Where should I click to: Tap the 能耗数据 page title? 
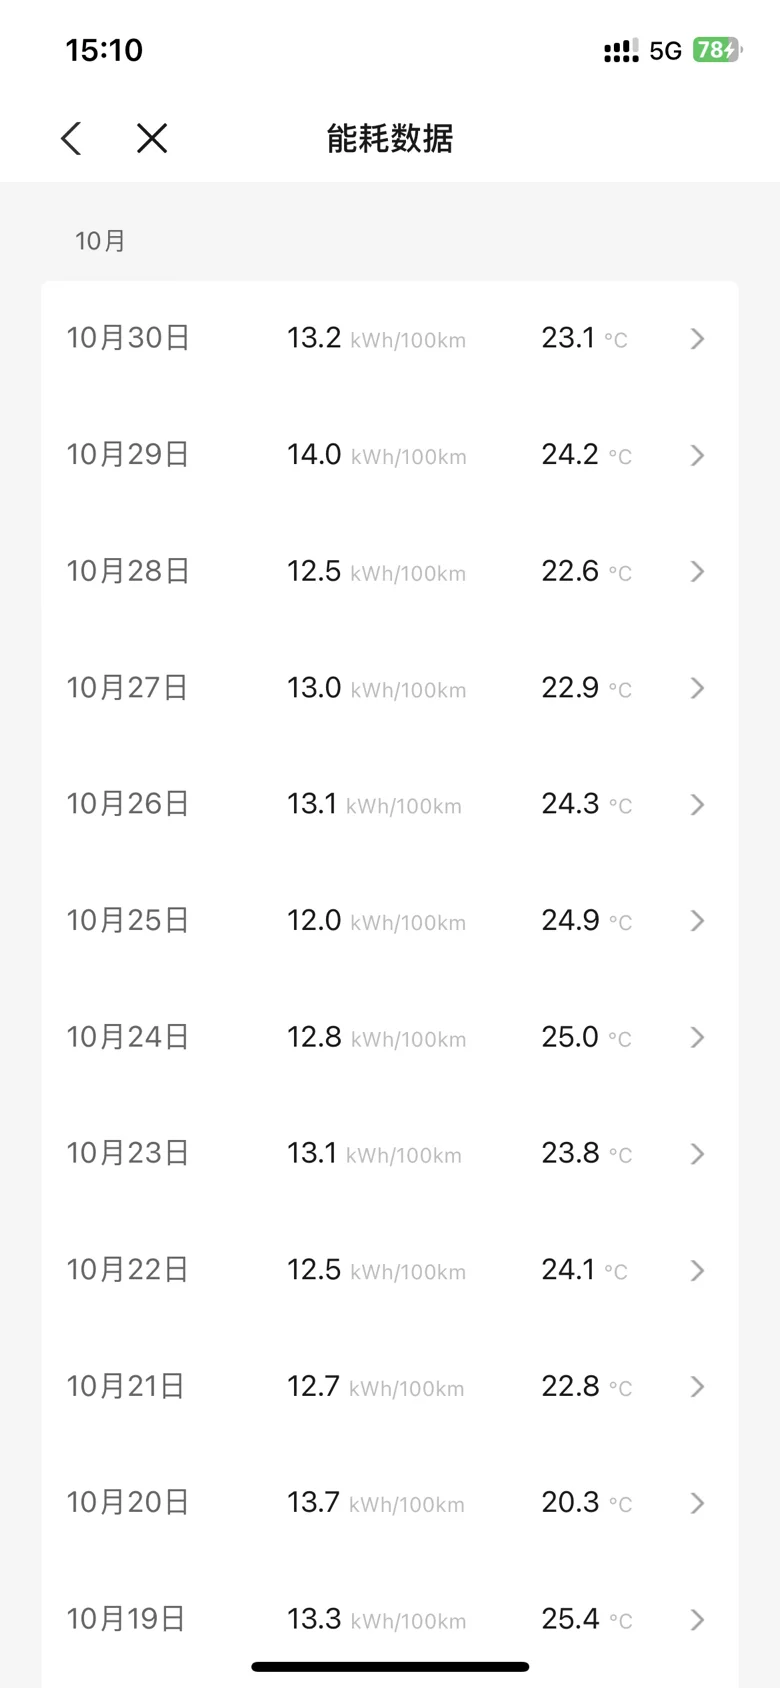click(390, 138)
